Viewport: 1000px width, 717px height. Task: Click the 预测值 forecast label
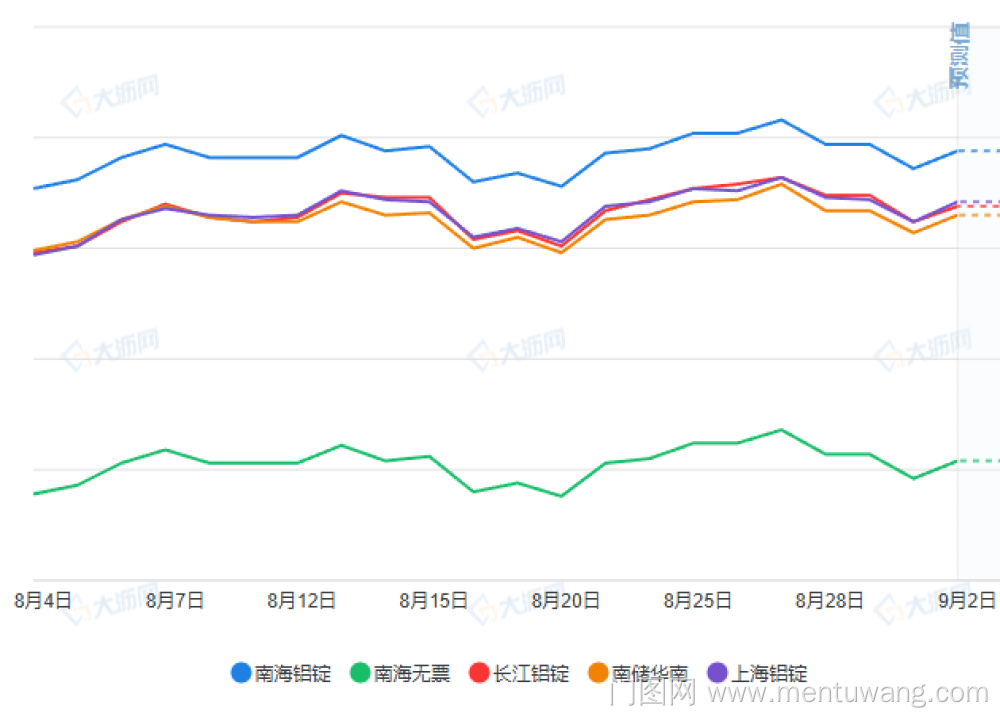click(959, 56)
